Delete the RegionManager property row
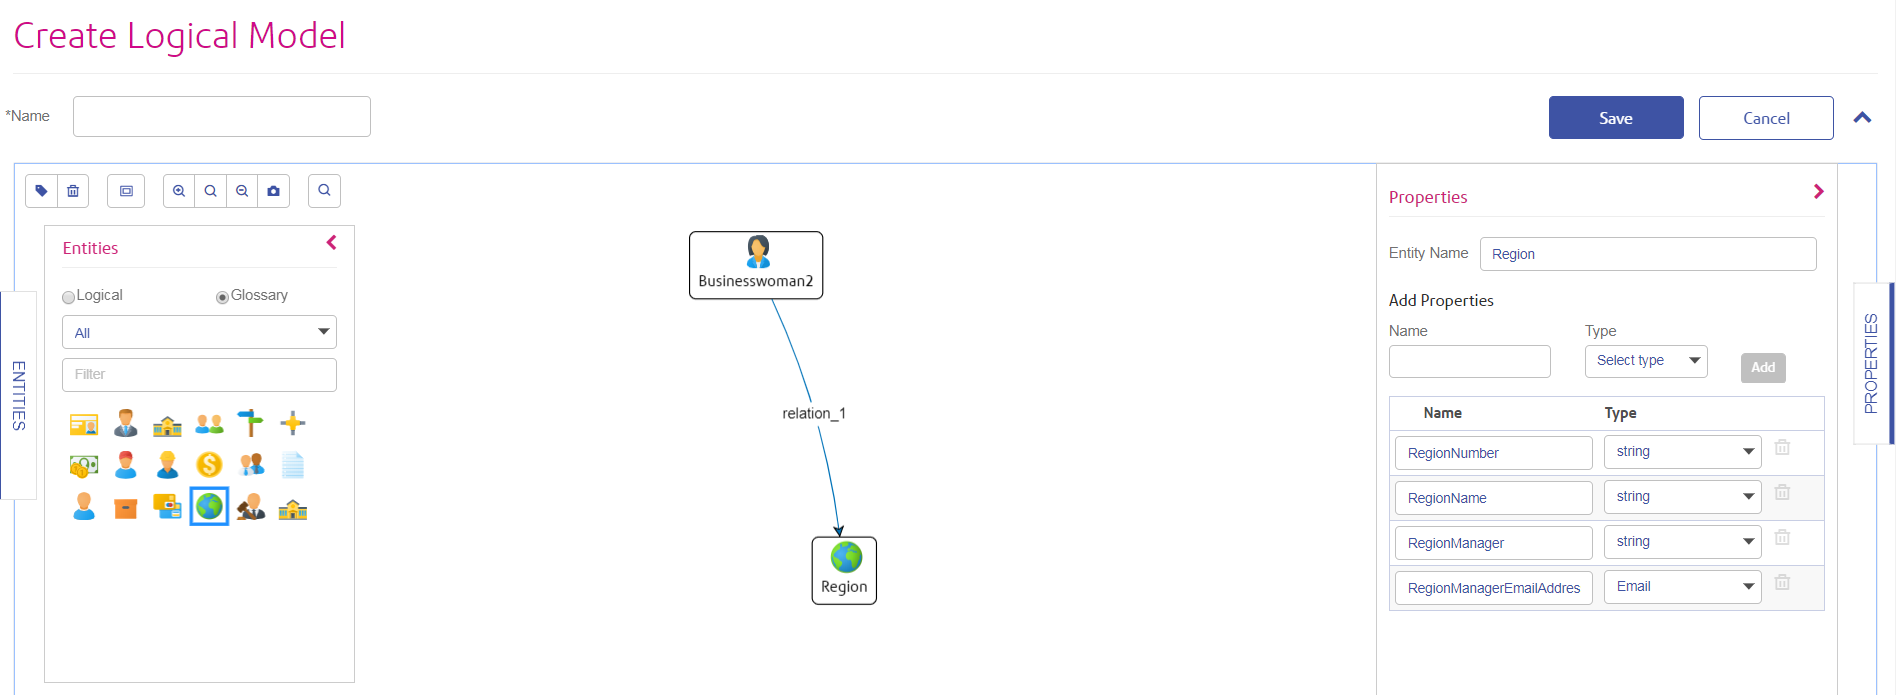1896x695 pixels. click(1782, 538)
